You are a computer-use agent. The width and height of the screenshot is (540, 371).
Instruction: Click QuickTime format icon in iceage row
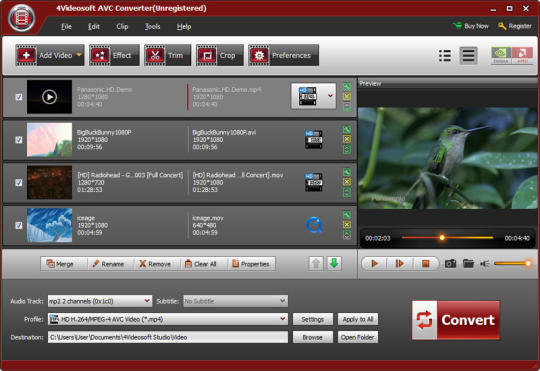pos(314,225)
